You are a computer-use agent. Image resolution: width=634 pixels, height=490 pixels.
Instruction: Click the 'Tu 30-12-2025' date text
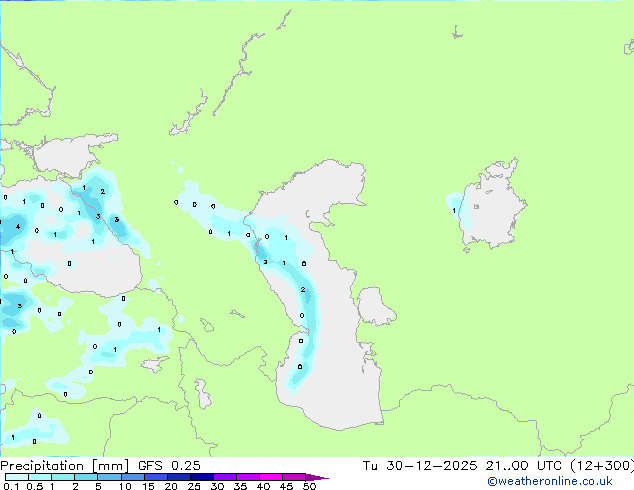(420, 466)
